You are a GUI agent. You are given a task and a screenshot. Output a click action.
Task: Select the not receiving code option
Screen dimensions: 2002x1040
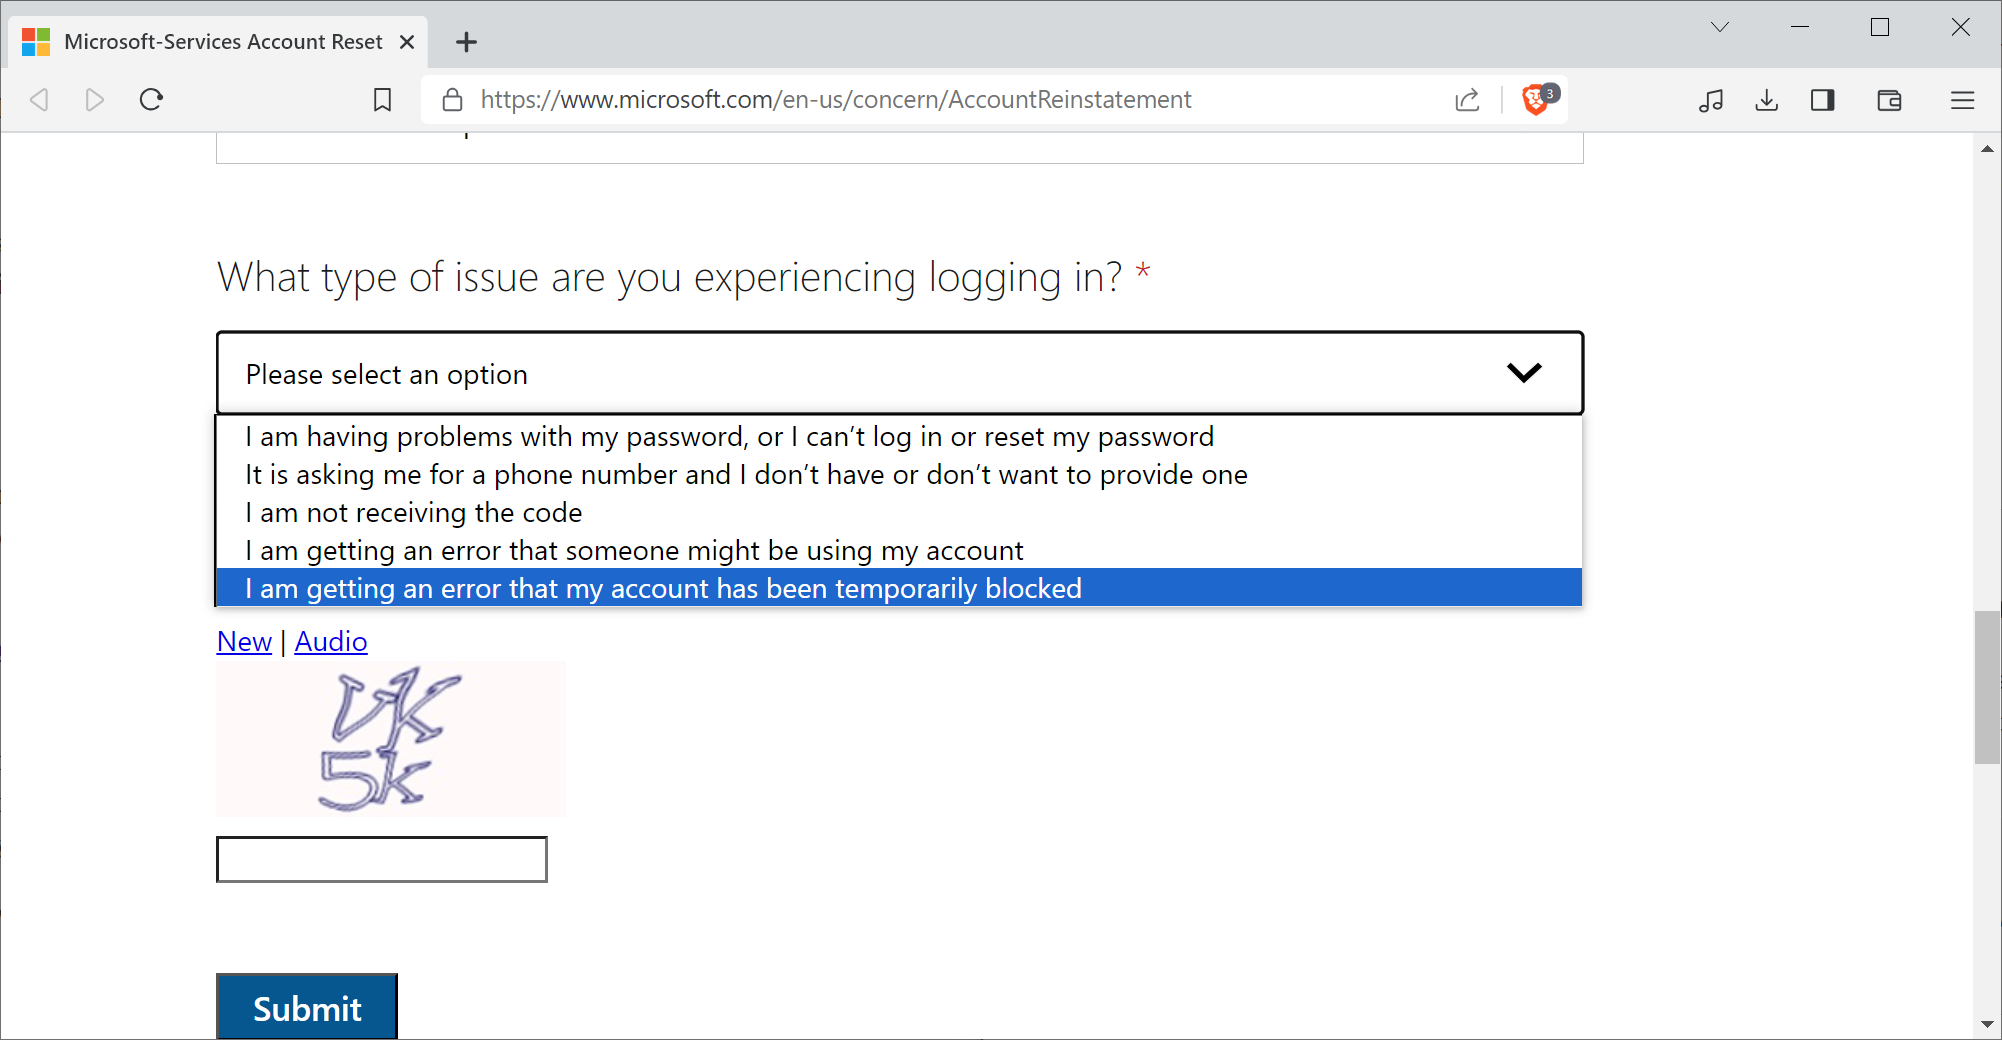413,512
